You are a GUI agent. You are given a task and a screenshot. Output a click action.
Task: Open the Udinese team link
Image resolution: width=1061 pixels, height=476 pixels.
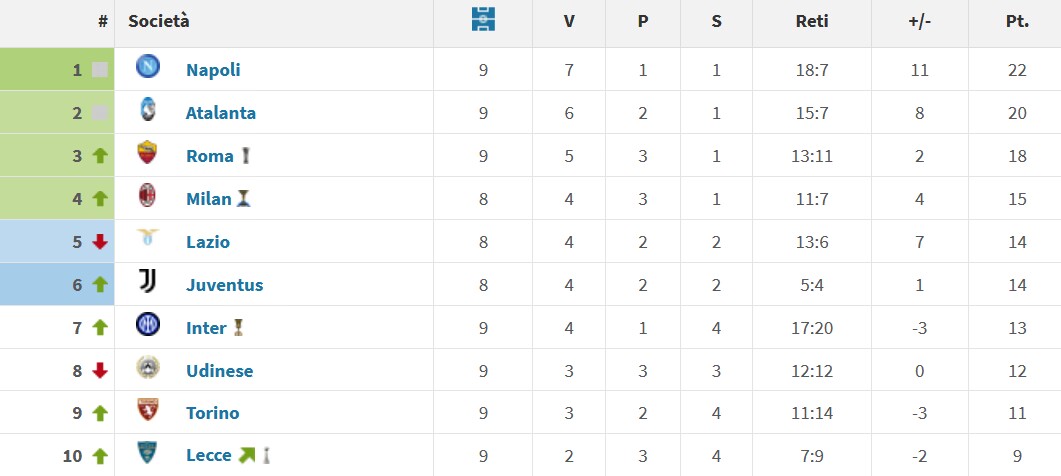(220, 371)
